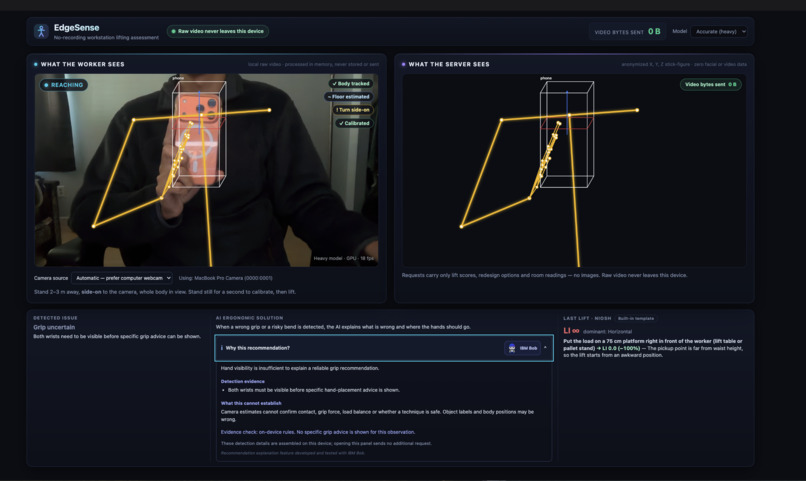806x481 pixels.
Task: Click the 'DETECTED ISSUE' label
Action: tap(55, 318)
